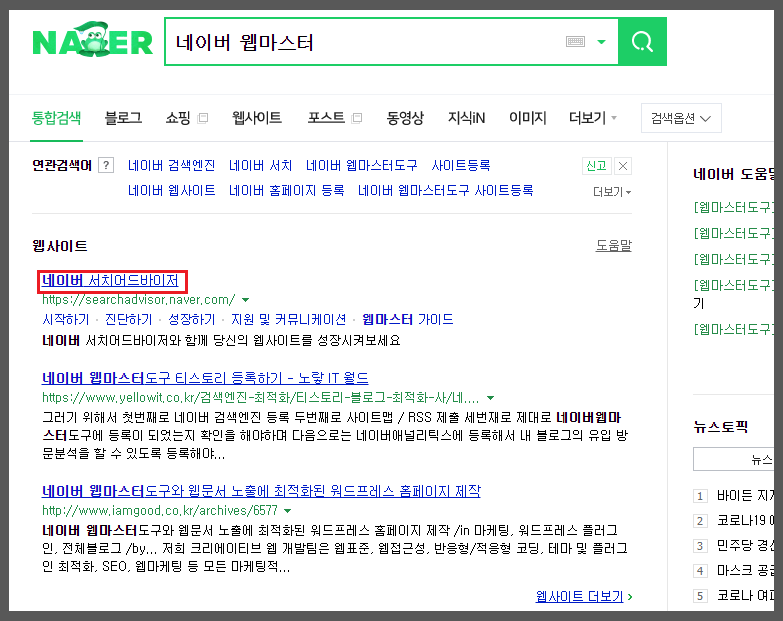Open the 이미지 tab
Viewport: 783px width, 621px height.
(528, 118)
